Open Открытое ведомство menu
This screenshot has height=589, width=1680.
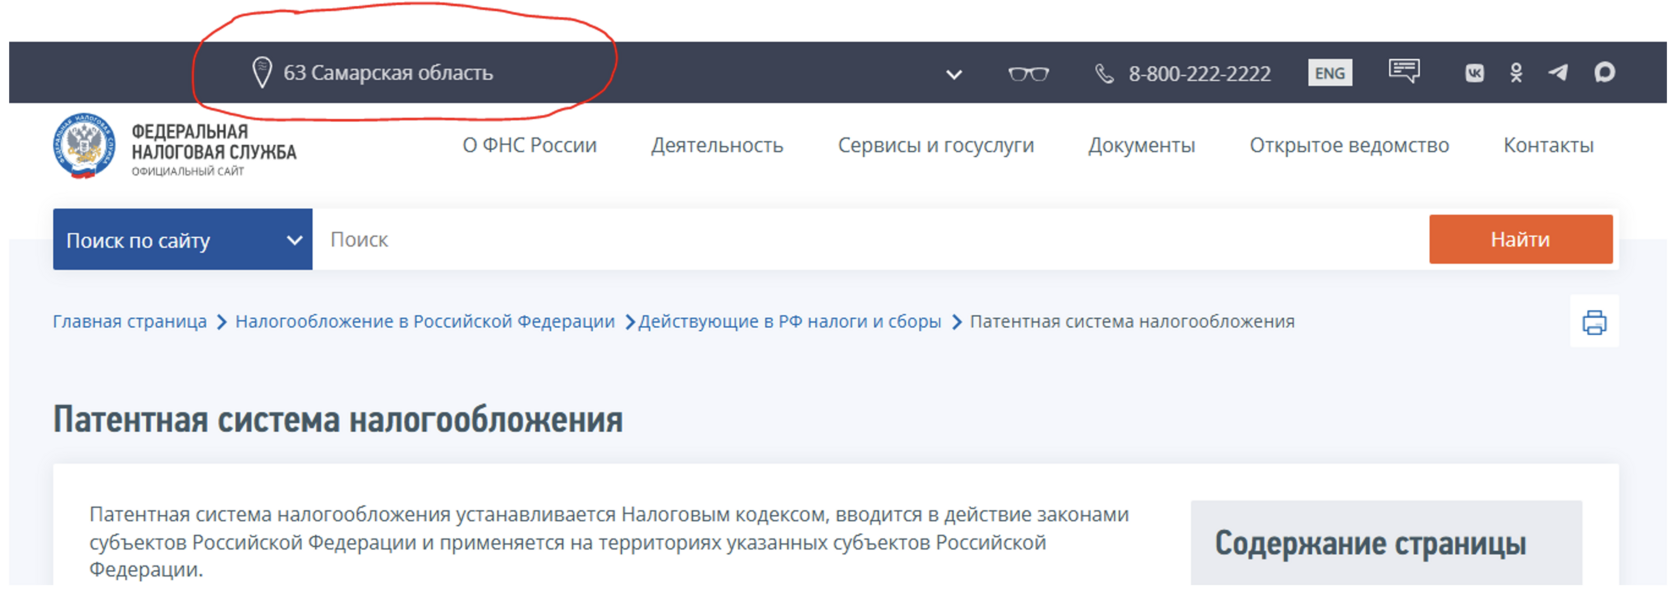[x=1349, y=145]
